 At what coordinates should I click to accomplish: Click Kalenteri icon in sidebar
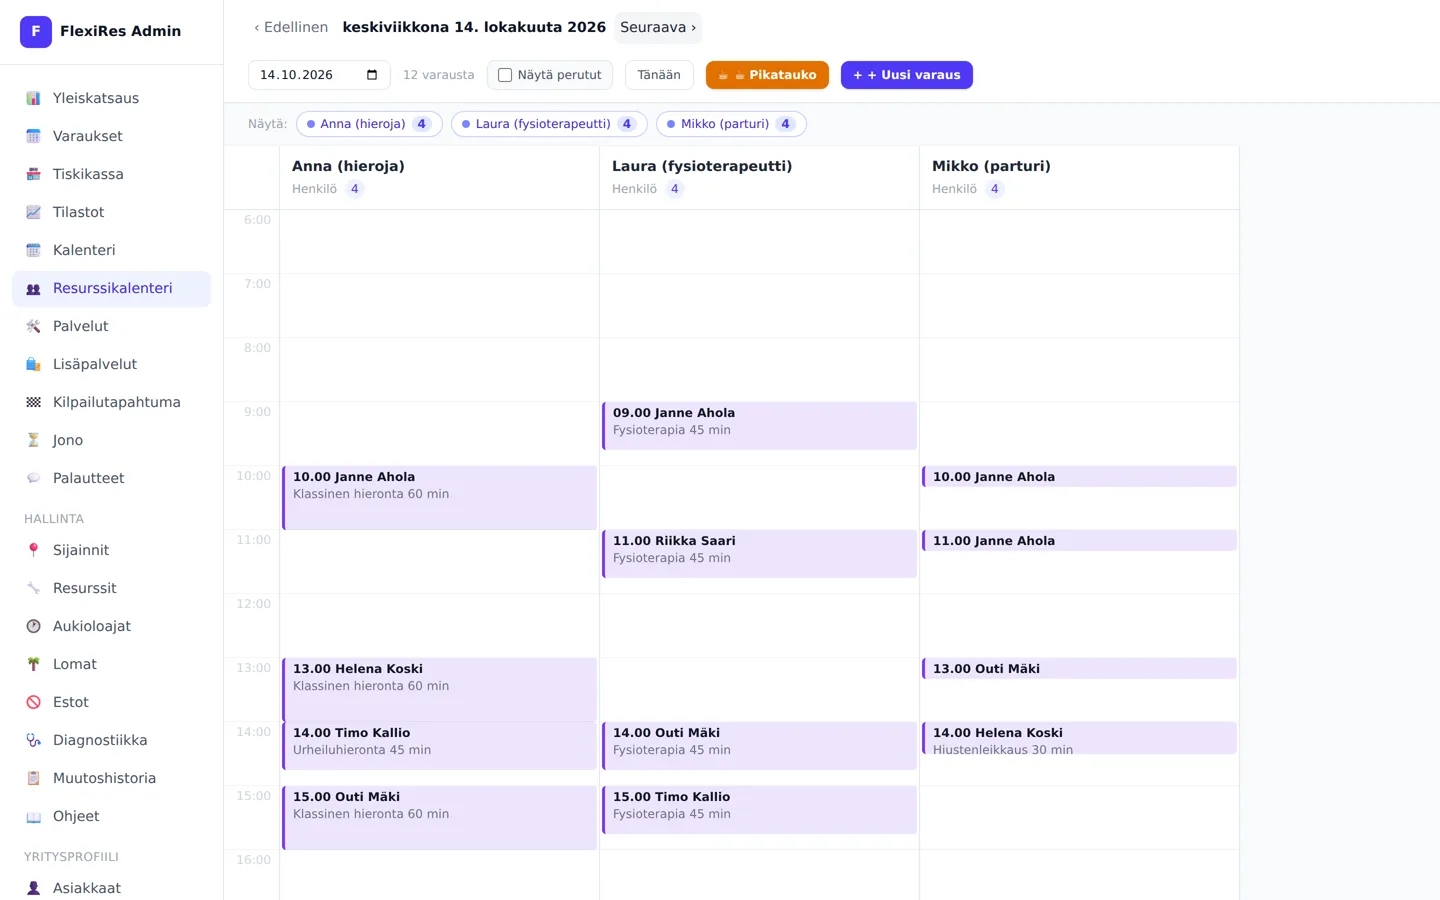click(x=33, y=250)
